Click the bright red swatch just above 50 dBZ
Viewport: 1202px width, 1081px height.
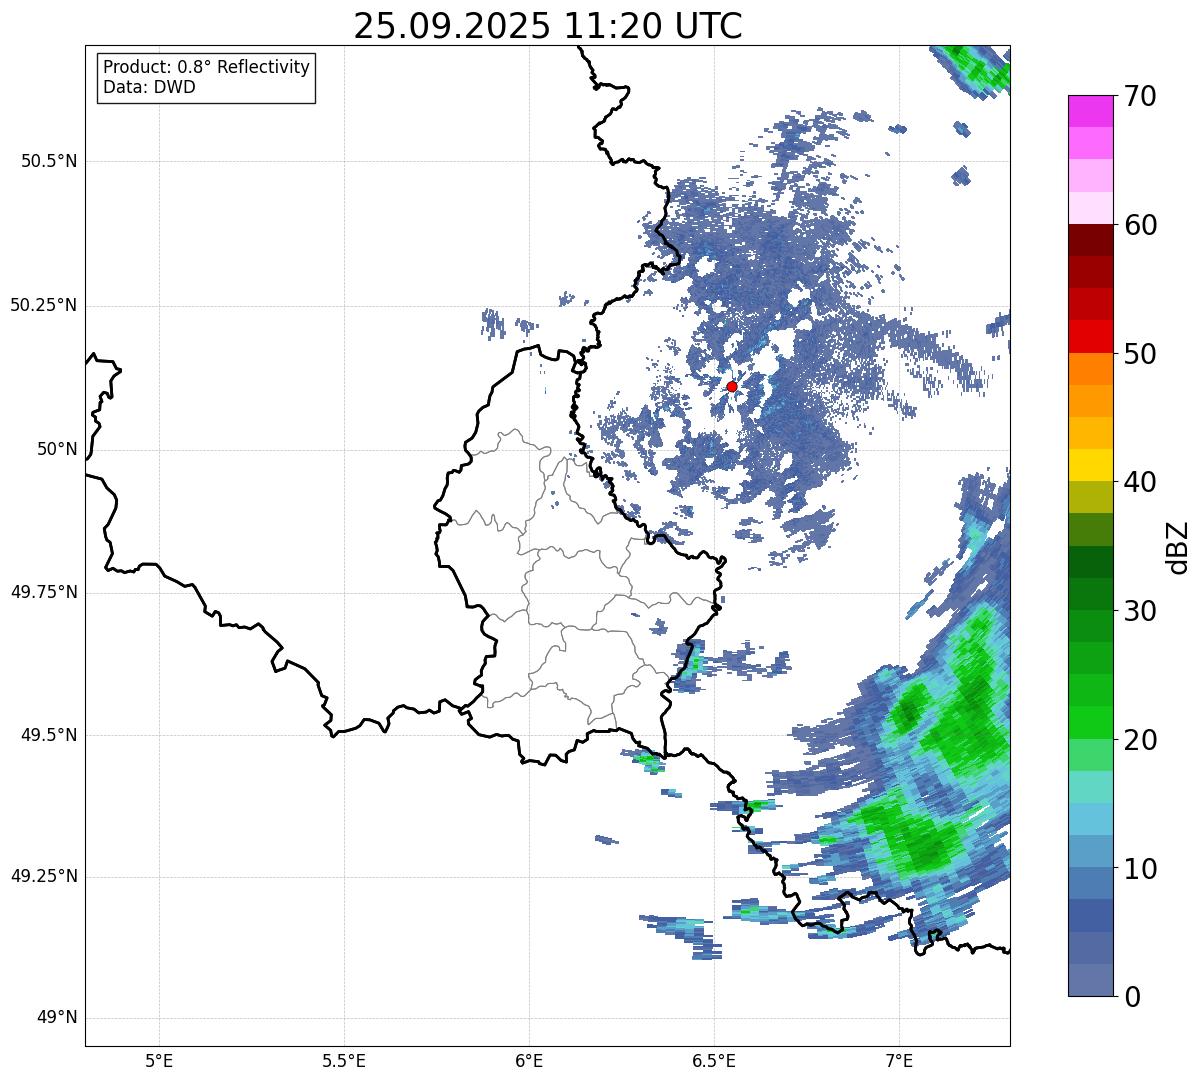1090,336
